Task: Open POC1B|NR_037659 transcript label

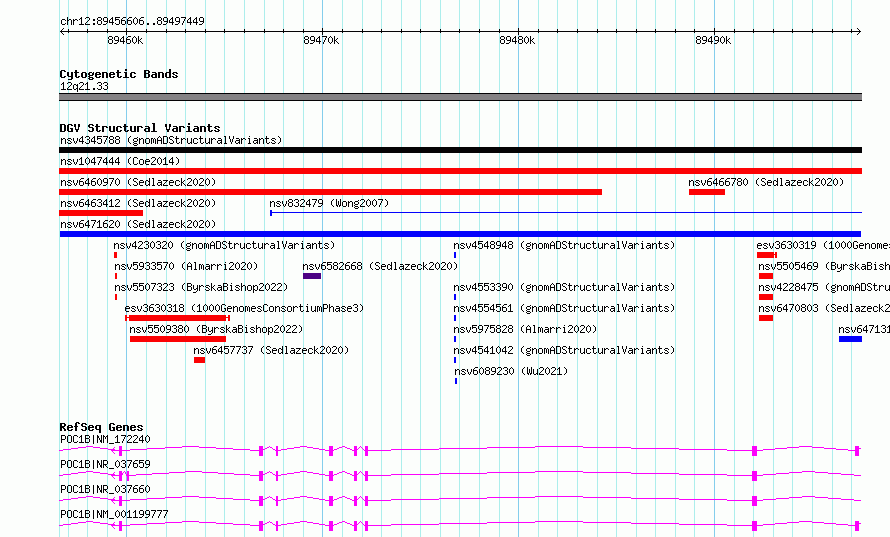Action: point(105,464)
